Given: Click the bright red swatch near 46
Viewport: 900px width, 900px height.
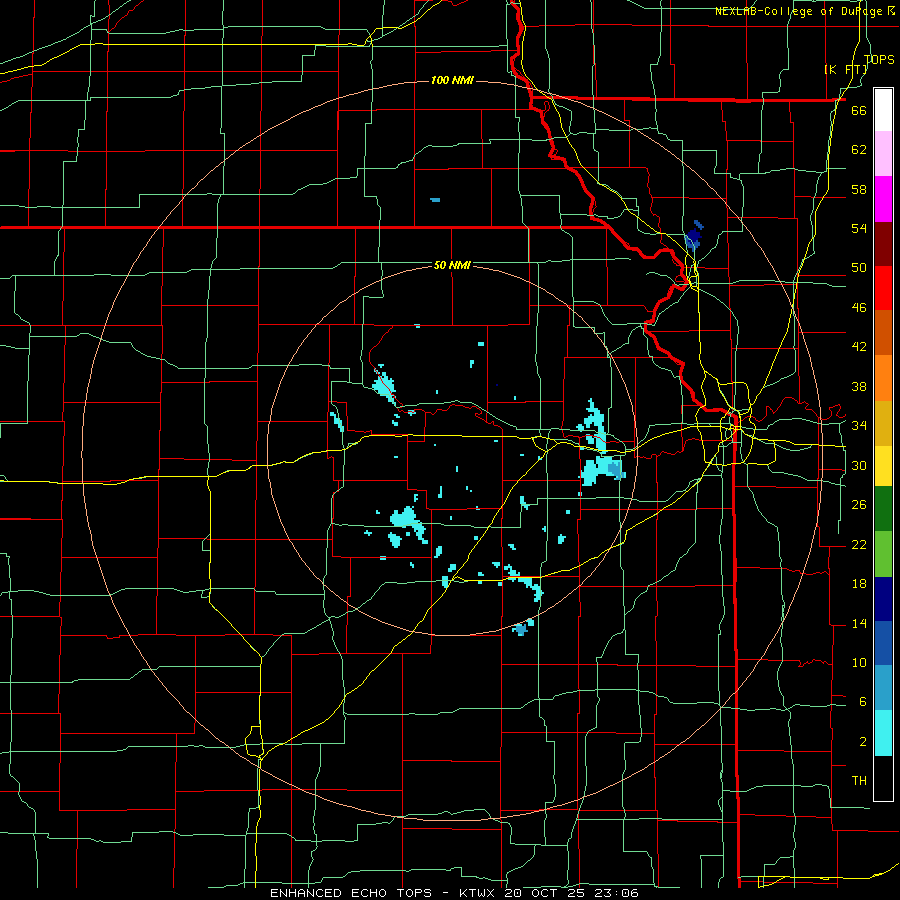Looking at the screenshot, I should pos(883,288).
